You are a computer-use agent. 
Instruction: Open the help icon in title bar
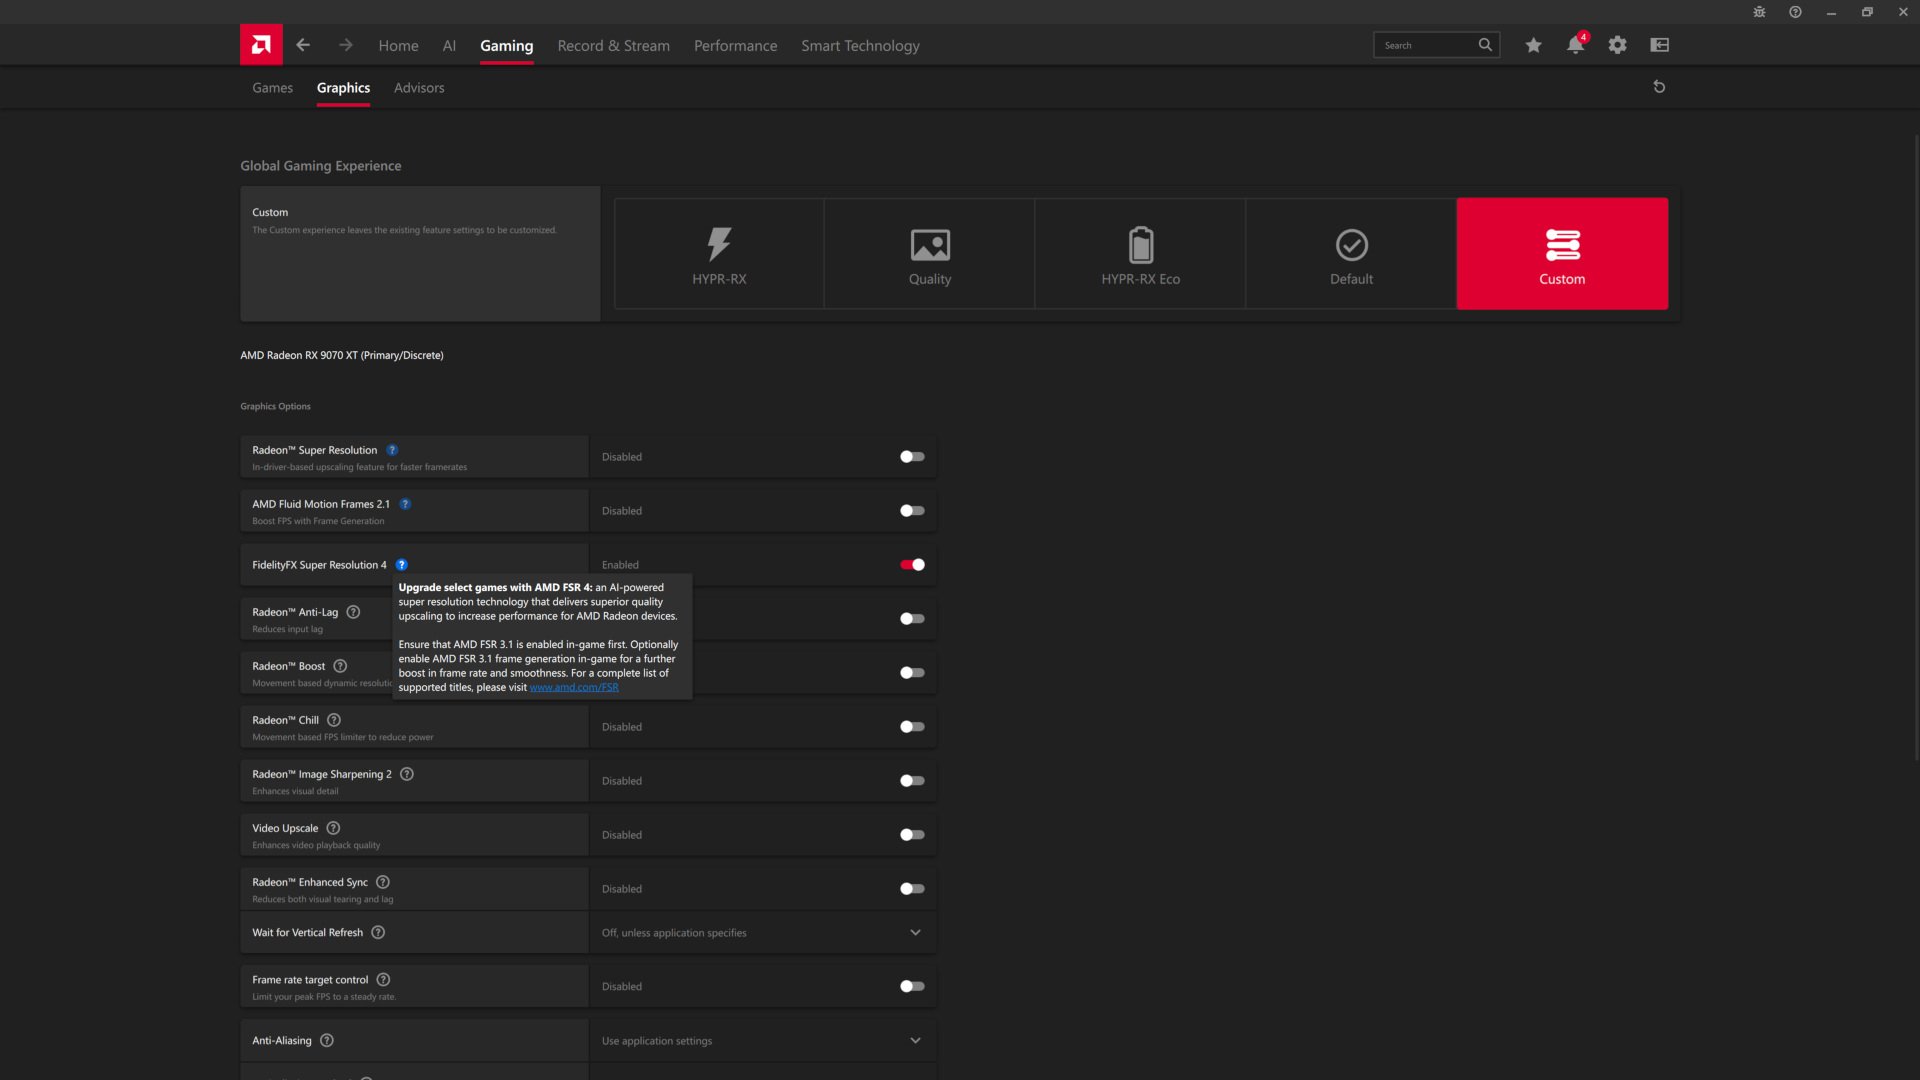[x=1795, y=12]
